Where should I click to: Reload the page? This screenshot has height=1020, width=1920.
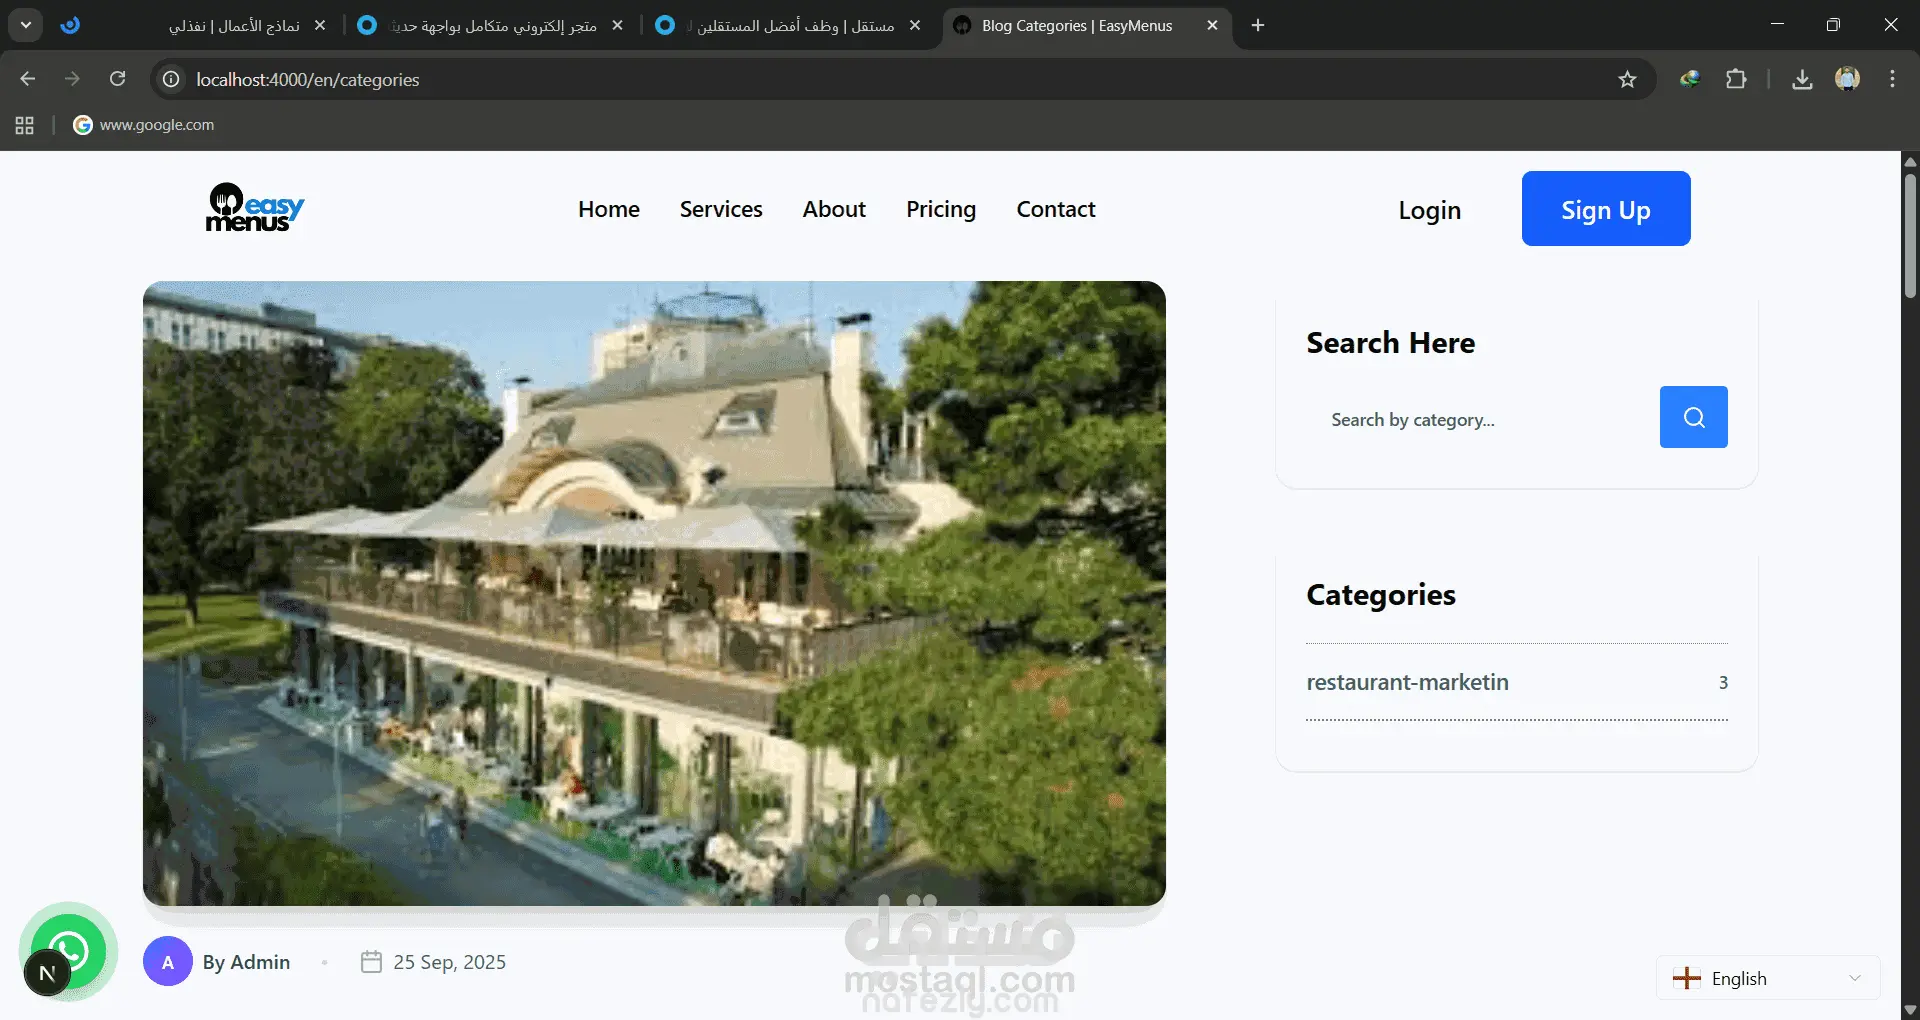coord(117,79)
